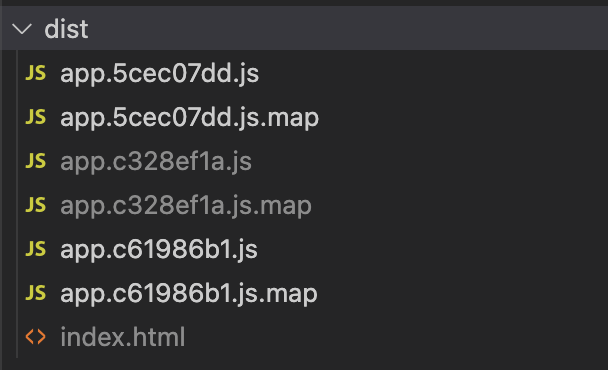The image size is (608, 370).
Task: Click the JS icon of app.c328ef1a.js
Action: pyautogui.click(x=36, y=161)
